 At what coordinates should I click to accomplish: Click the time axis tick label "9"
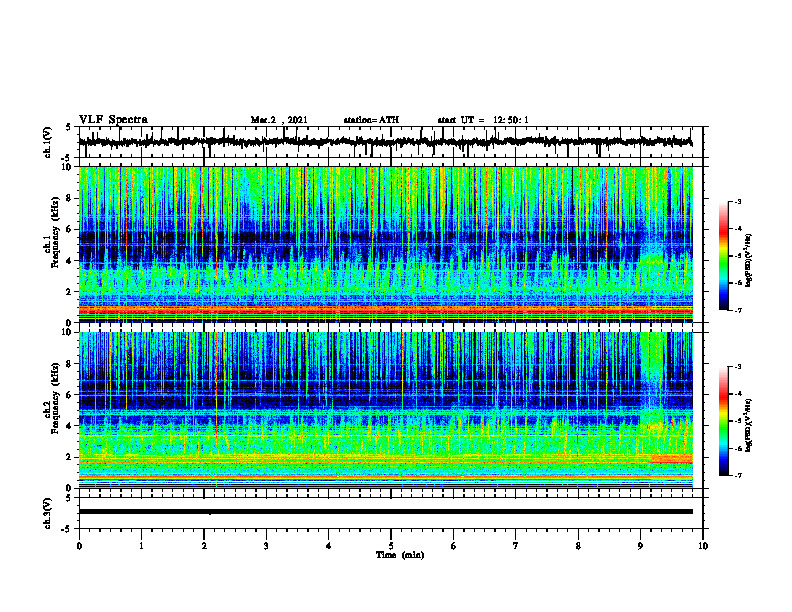[x=640, y=546]
